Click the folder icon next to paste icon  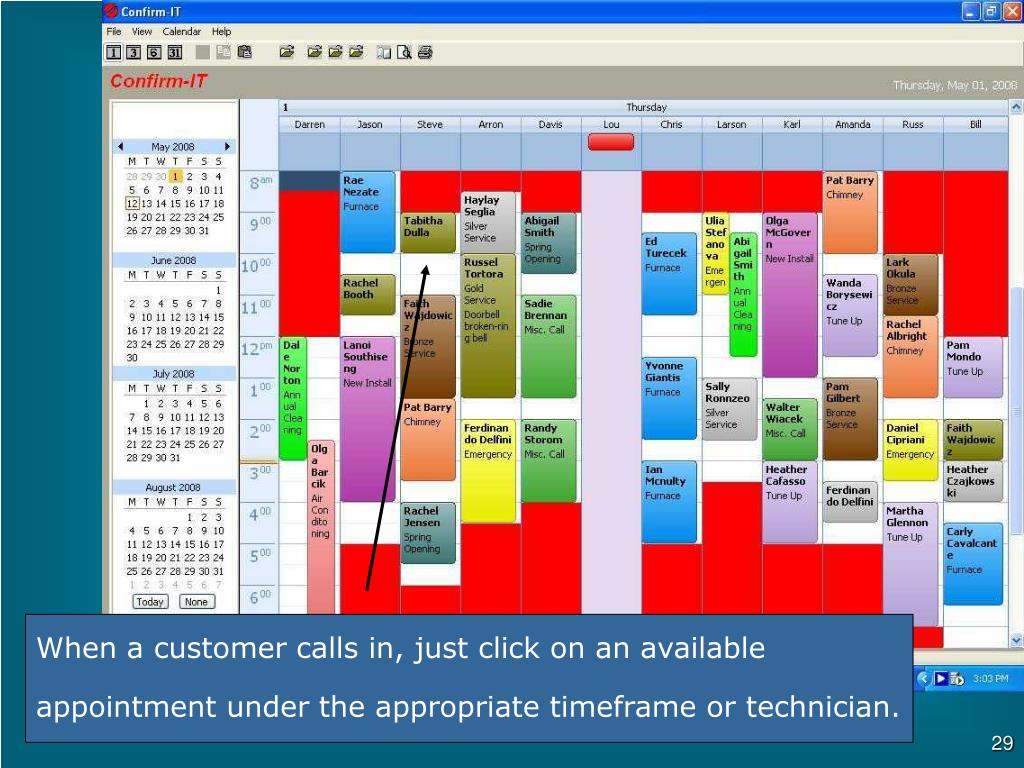click(x=287, y=52)
